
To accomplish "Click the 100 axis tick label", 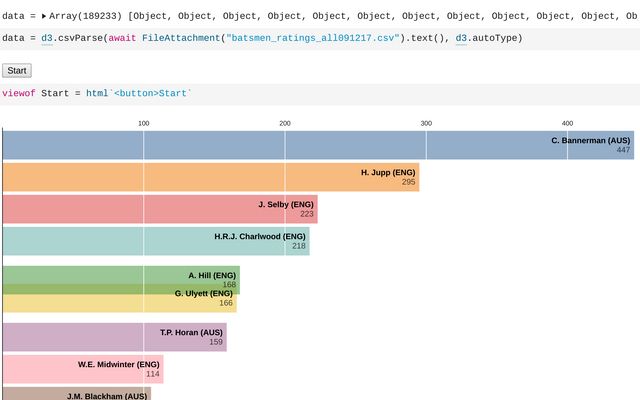I will pyautogui.click(x=143, y=123).
